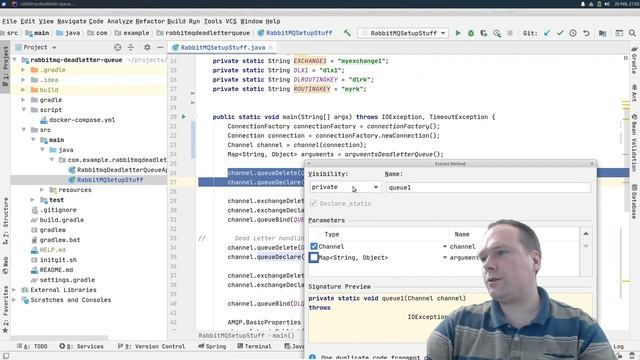Image resolution: width=640 pixels, height=360 pixels.
Task: Close the Extract Method dialog
Action: (x=592, y=164)
